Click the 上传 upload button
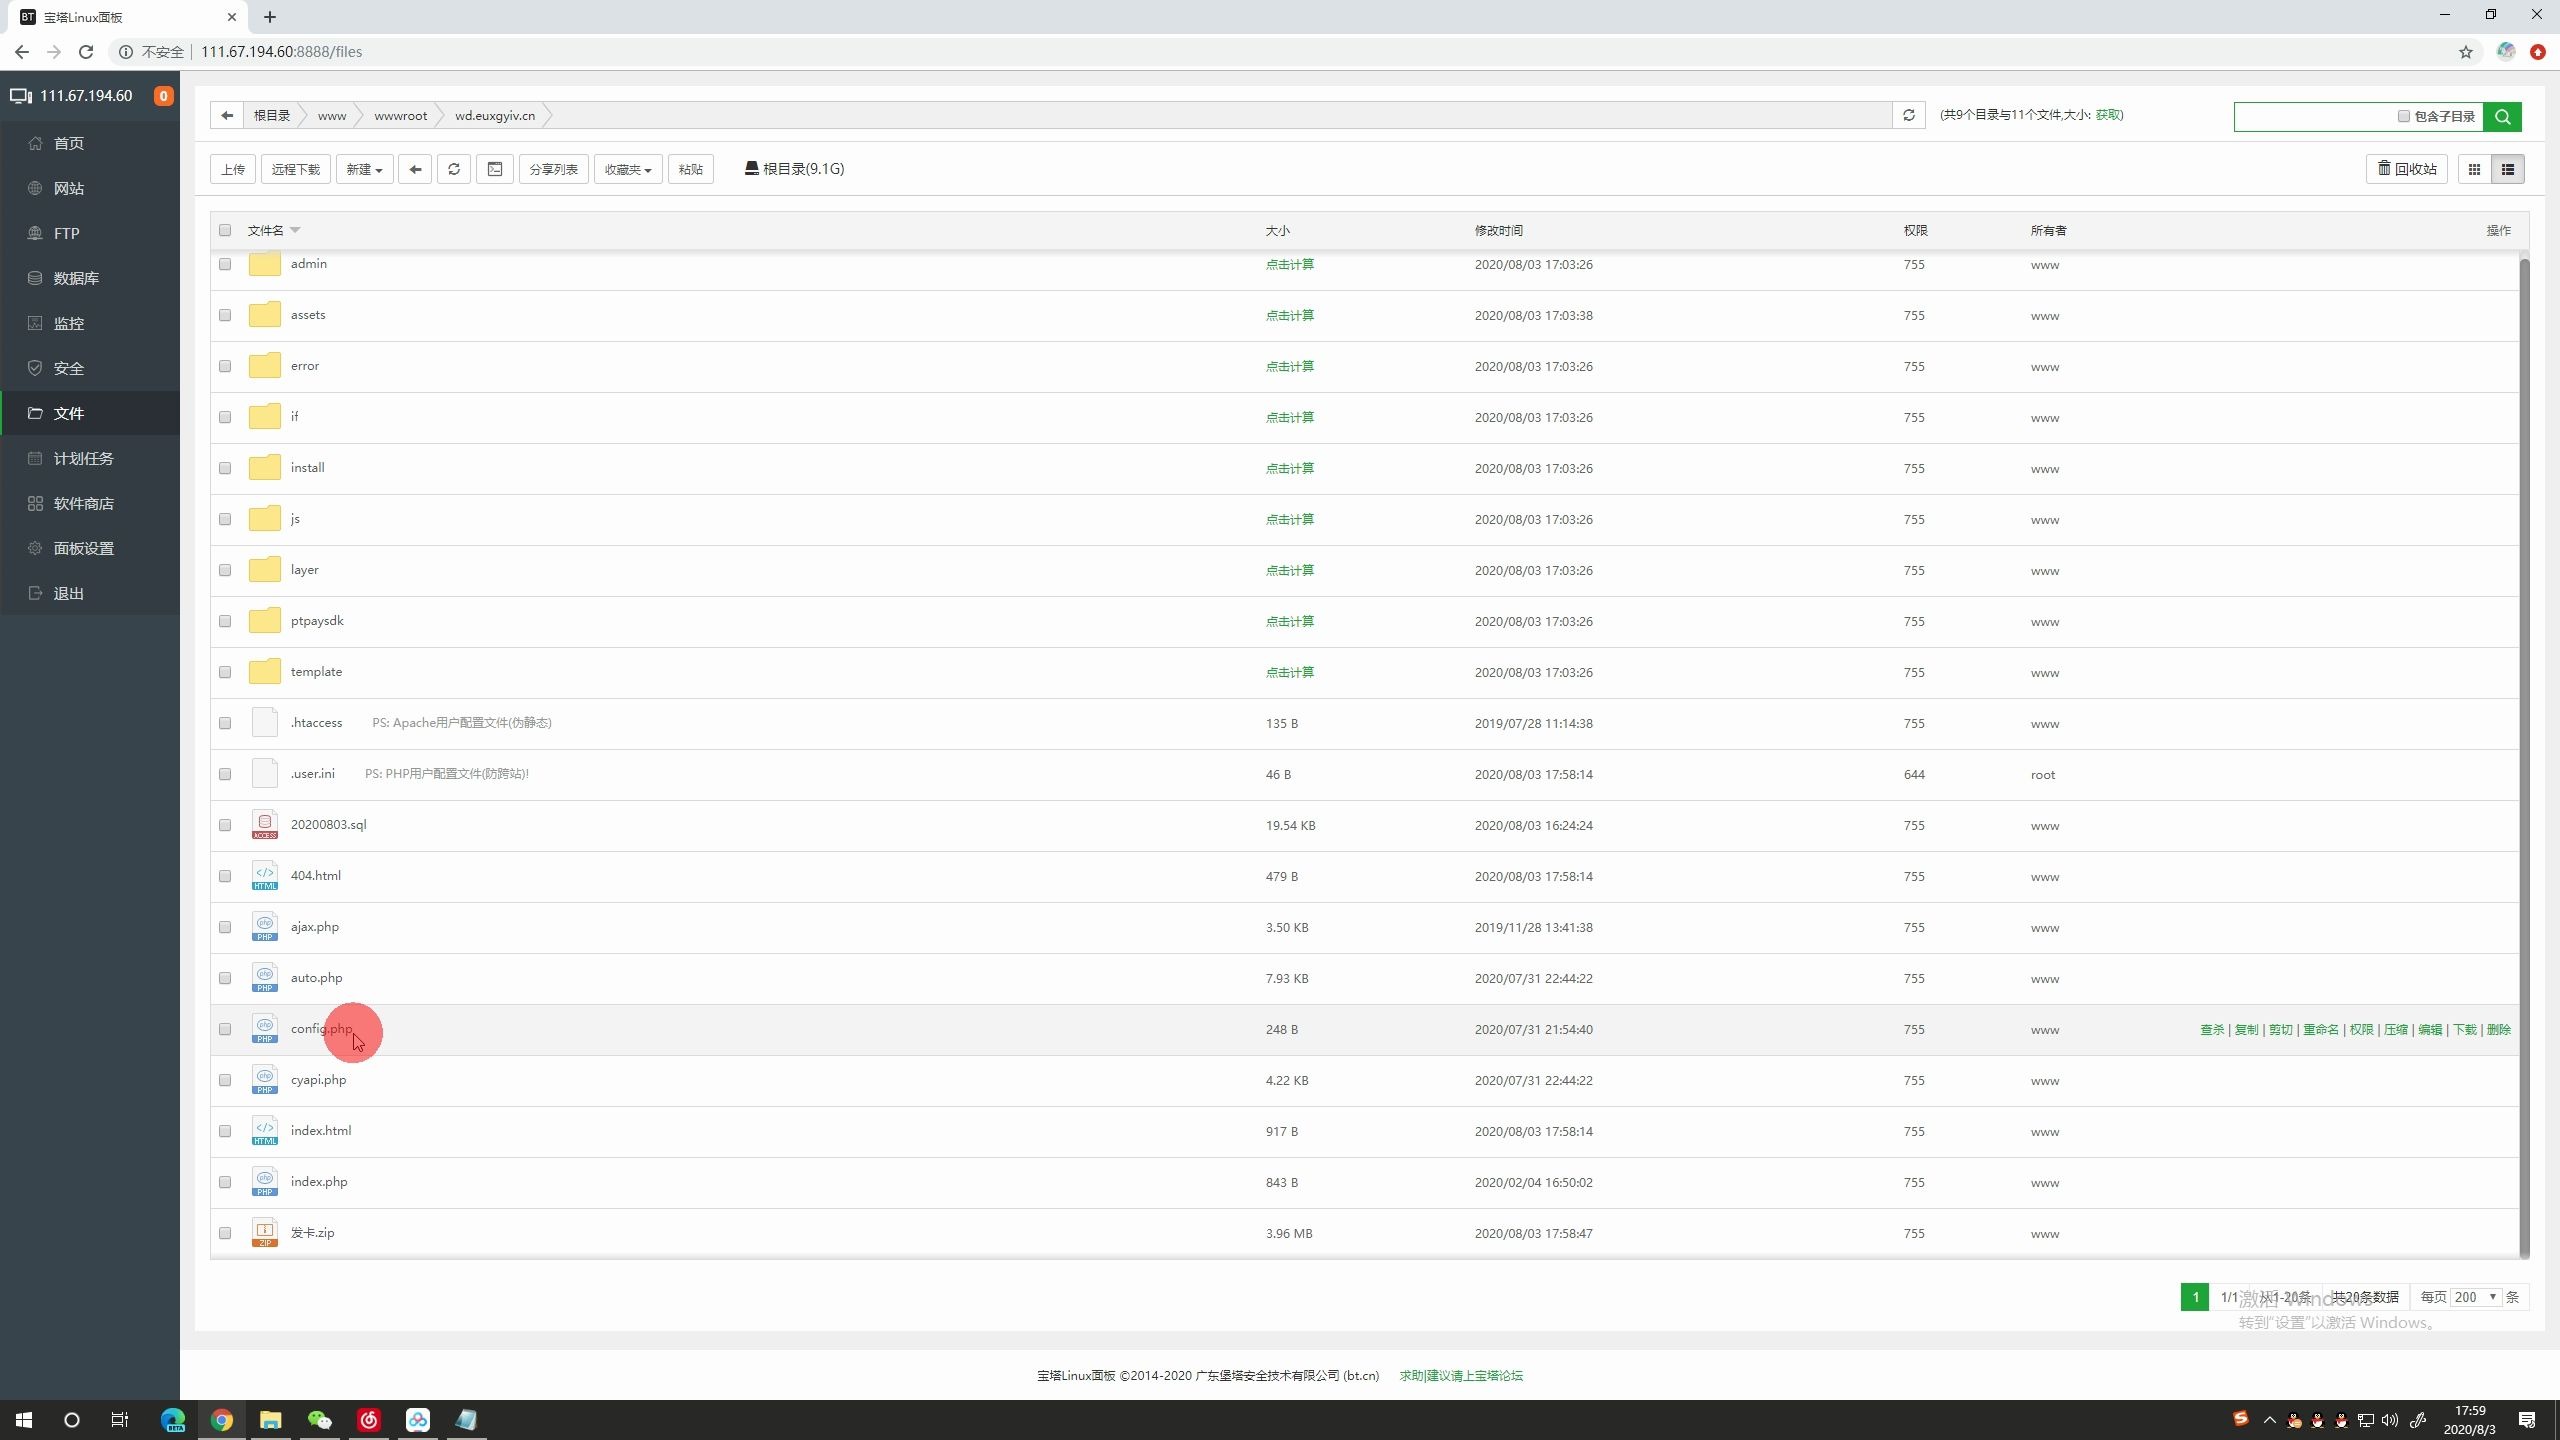Viewport: 2560px width, 1440px height. tap(233, 169)
